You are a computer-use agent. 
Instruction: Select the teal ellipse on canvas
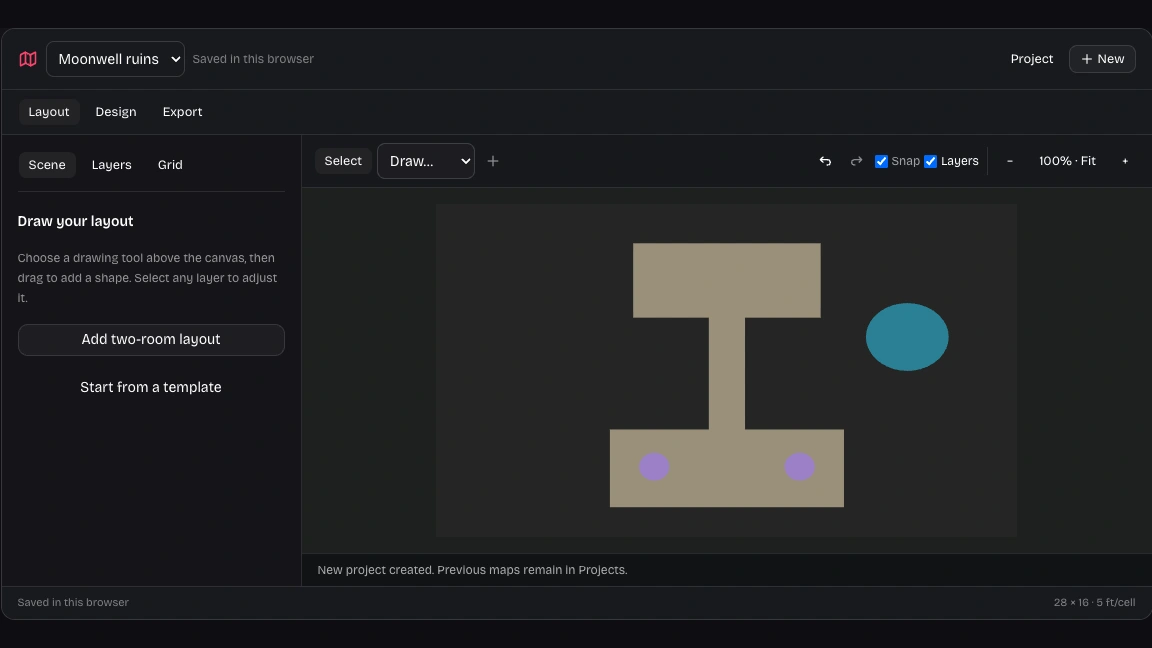[907, 337]
